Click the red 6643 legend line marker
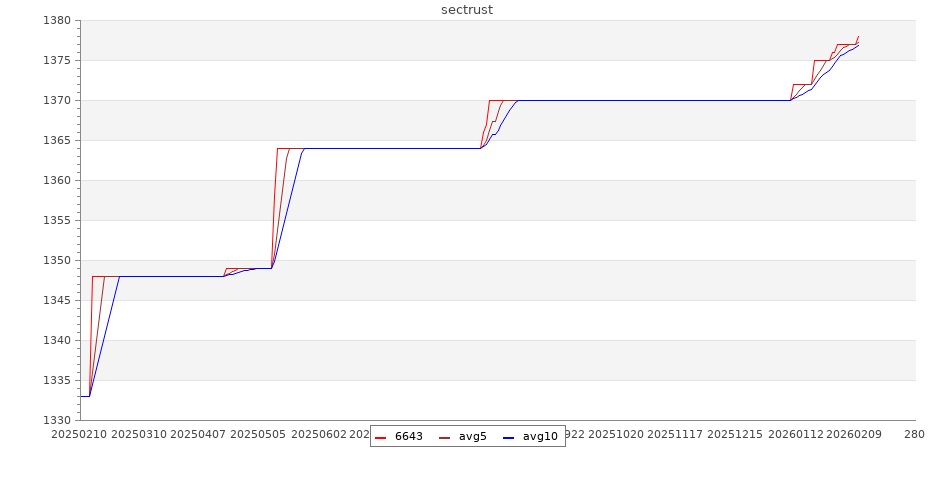This screenshot has width=935, height=500. click(380, 437)
